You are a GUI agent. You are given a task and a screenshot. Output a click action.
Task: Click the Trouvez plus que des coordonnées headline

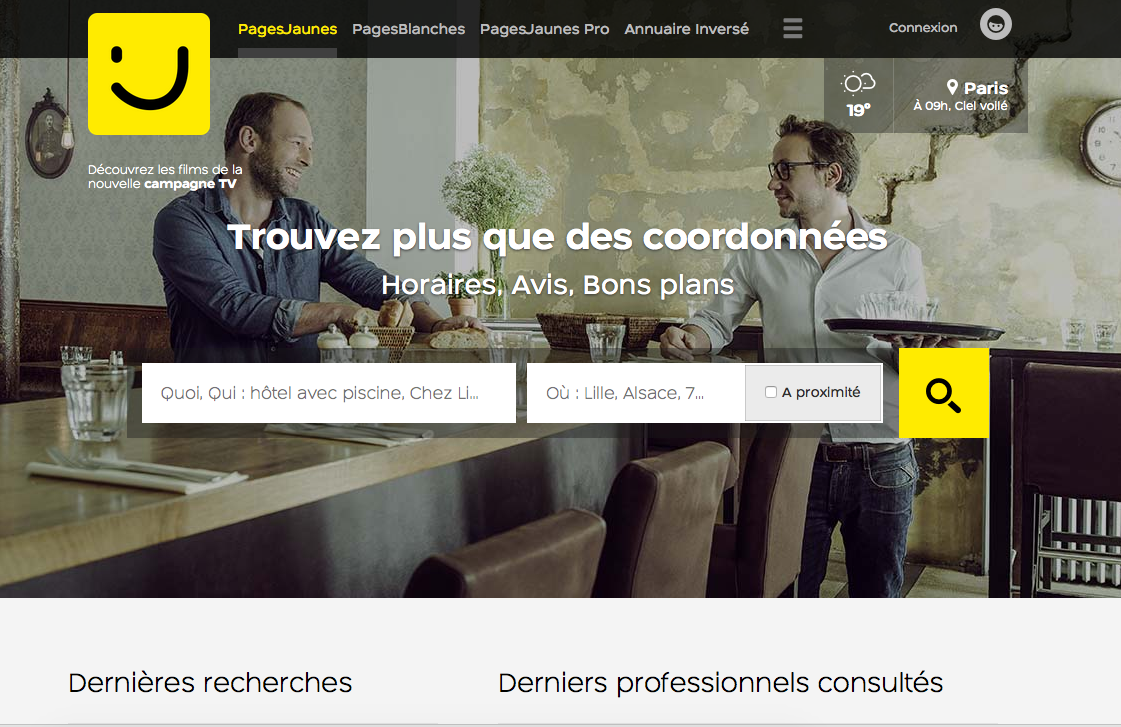point(558,237)
